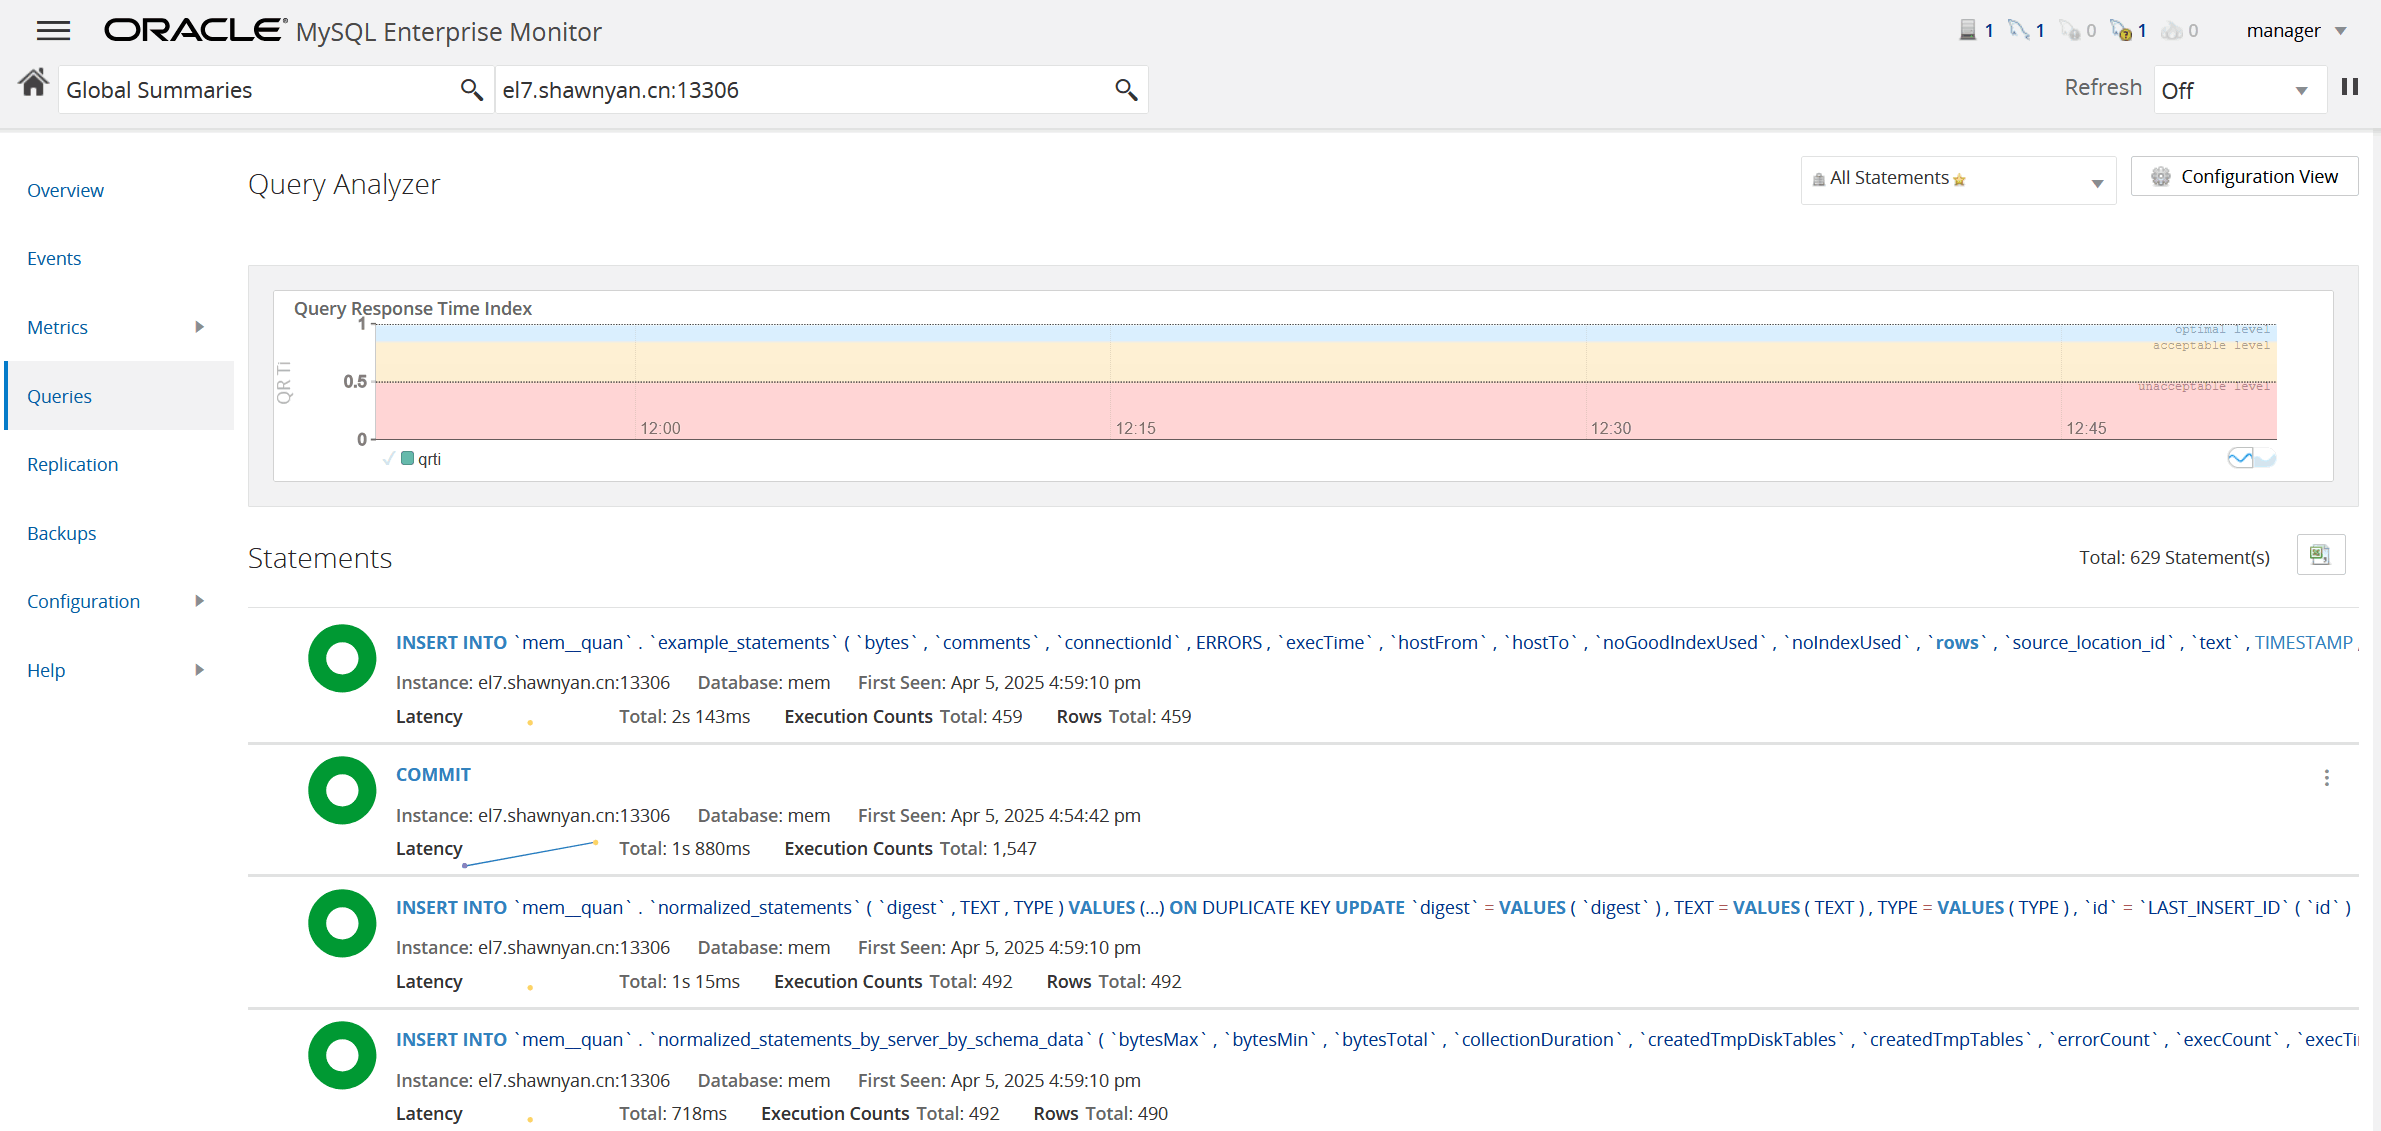The width and height of the screenshot is (2381, 1131).
Task: Open the Refresh interval dropdown
Action: (x=2239, y=90)
